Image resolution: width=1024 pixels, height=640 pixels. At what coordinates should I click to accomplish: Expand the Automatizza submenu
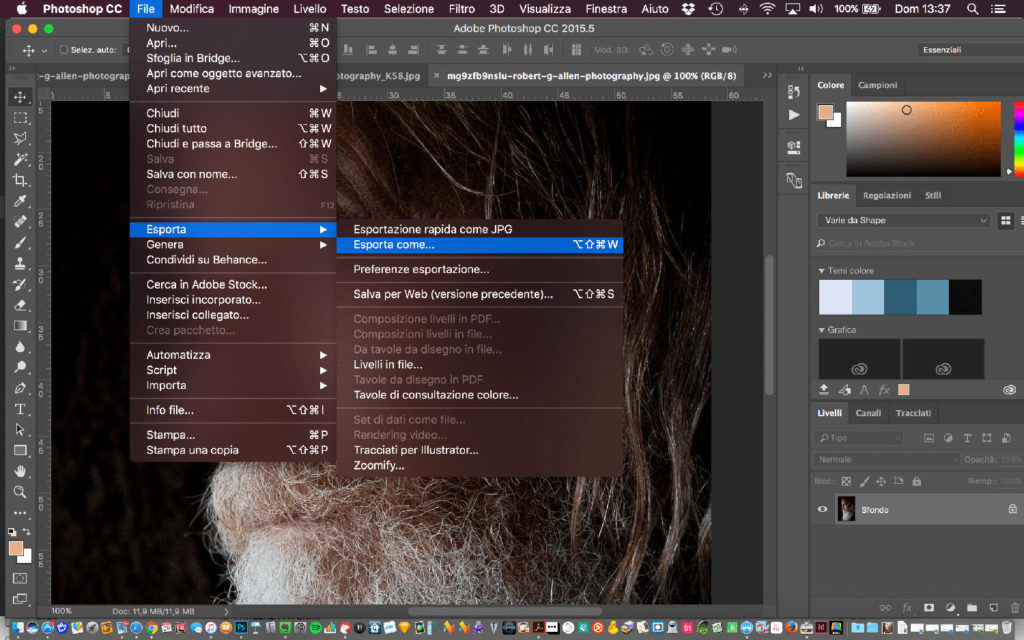233,355
